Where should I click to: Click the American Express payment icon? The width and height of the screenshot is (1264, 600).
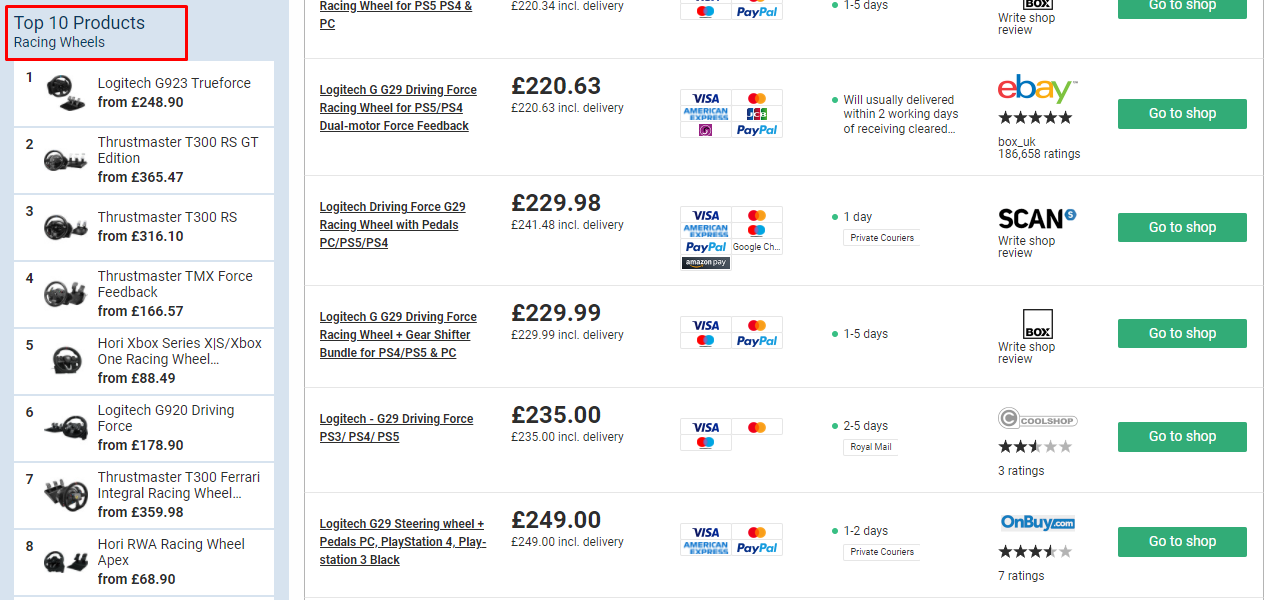(706, 113)
